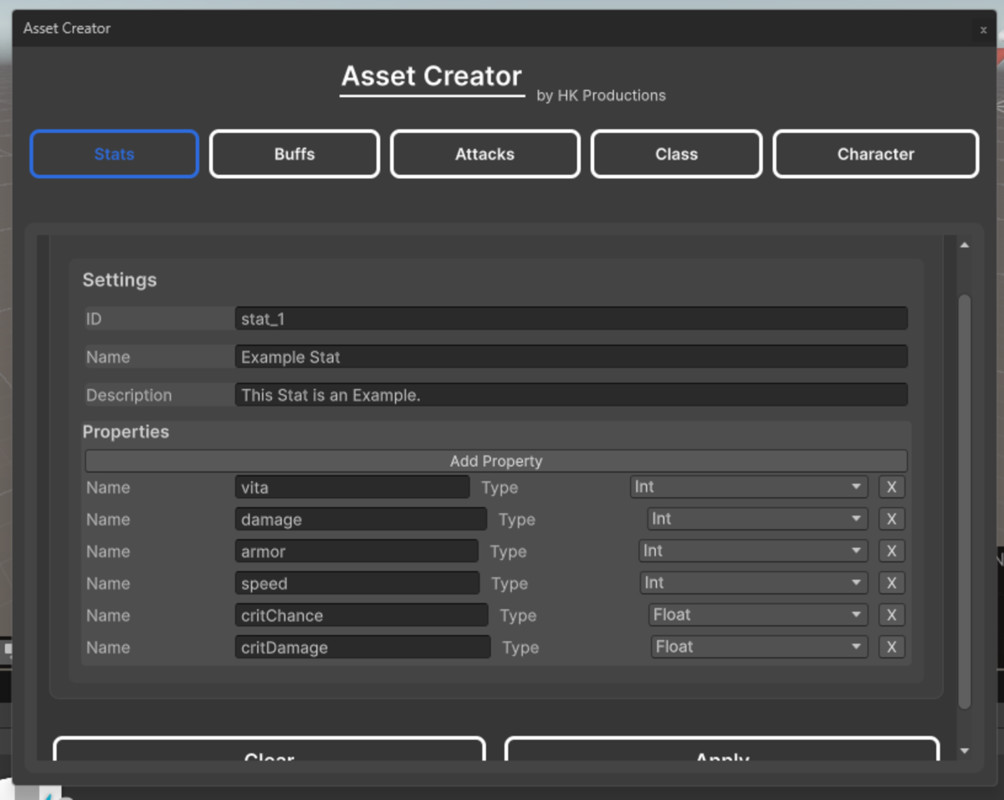Switch to the Class tab
The width and height of the screenshot is (1004, 800).
(x=676, y=154)
